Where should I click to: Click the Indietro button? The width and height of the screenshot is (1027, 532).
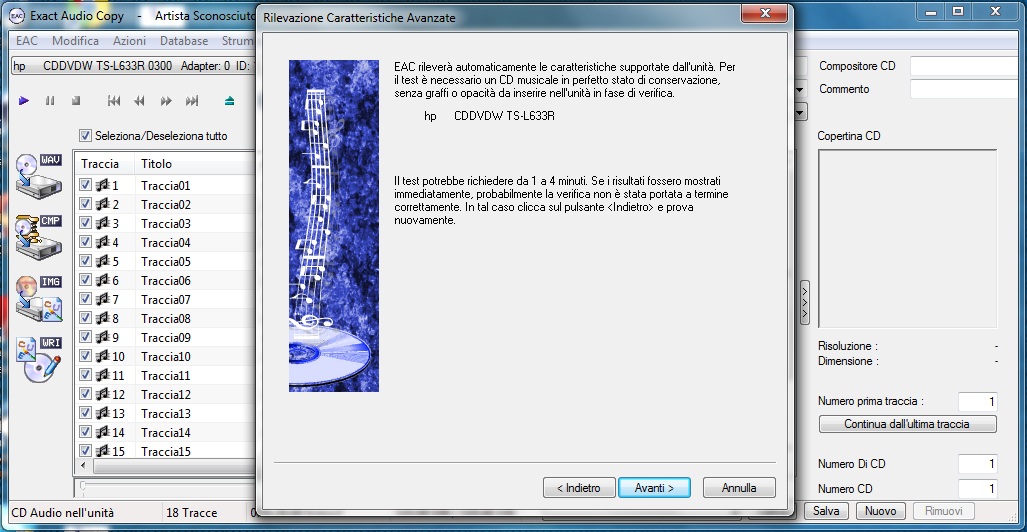coord(579,488)
